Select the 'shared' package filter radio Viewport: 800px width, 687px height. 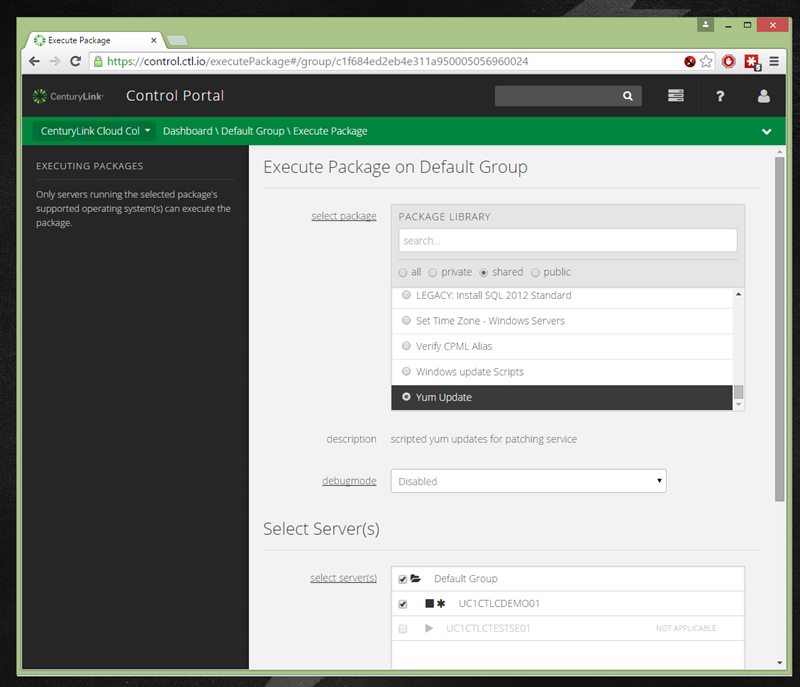[484, 273]
